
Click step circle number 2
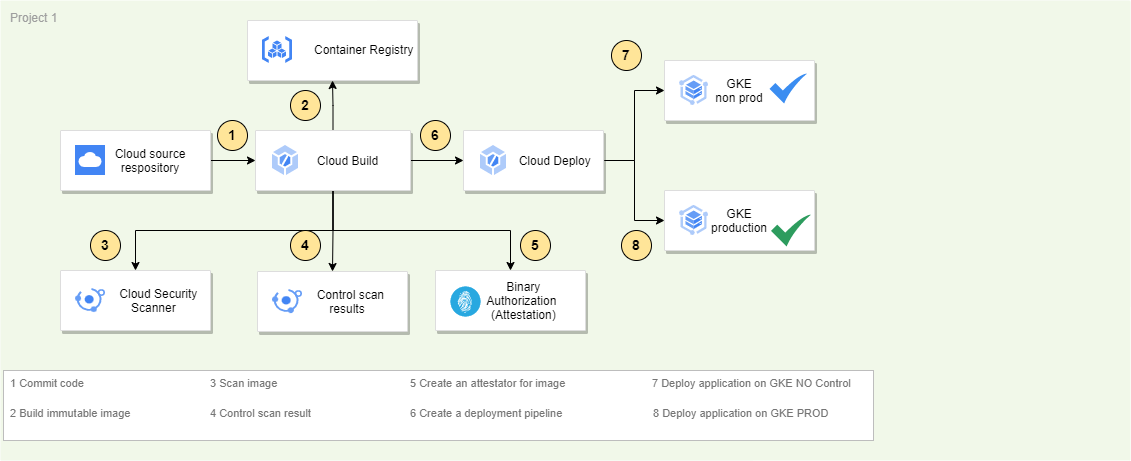pyautogui.click(x=305, y=104)
